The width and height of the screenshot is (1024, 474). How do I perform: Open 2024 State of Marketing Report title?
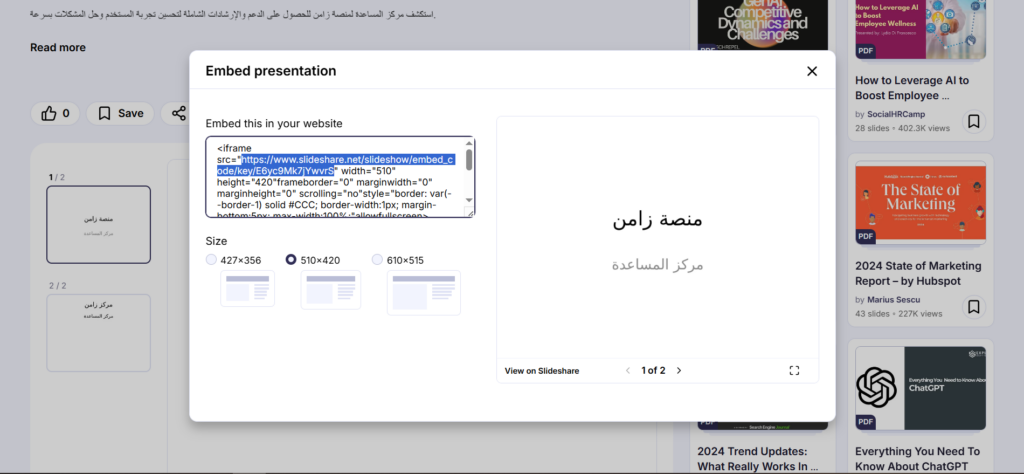click(x=918, y=274)
